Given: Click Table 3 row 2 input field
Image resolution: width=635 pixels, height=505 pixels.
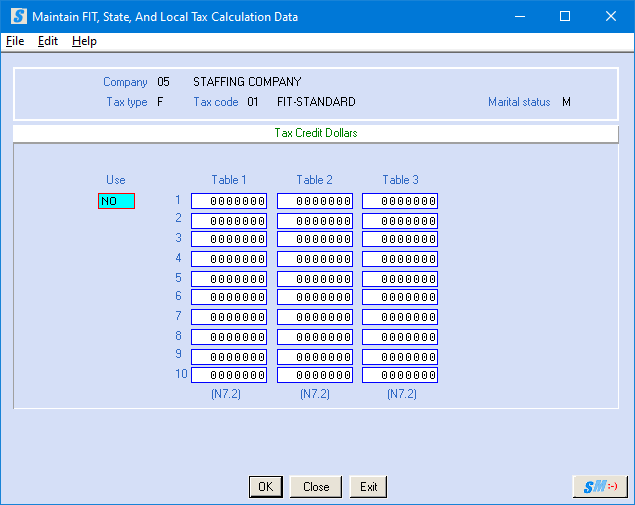Looking at the screenshot, I should click(x=400, y=221).
